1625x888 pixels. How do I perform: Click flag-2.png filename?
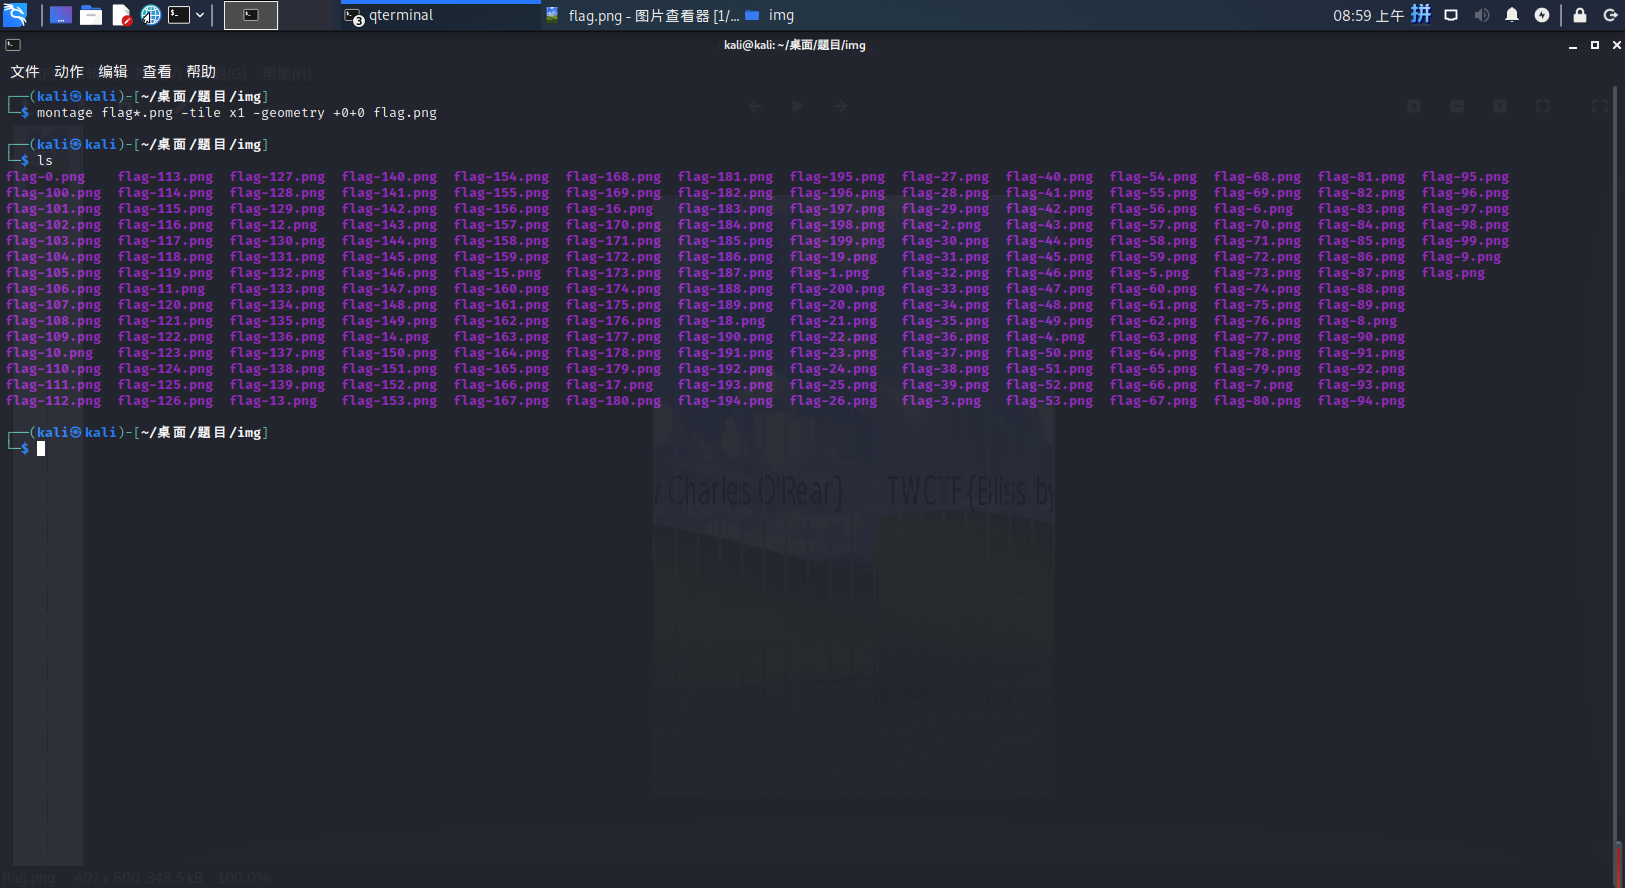coord(942,225)
